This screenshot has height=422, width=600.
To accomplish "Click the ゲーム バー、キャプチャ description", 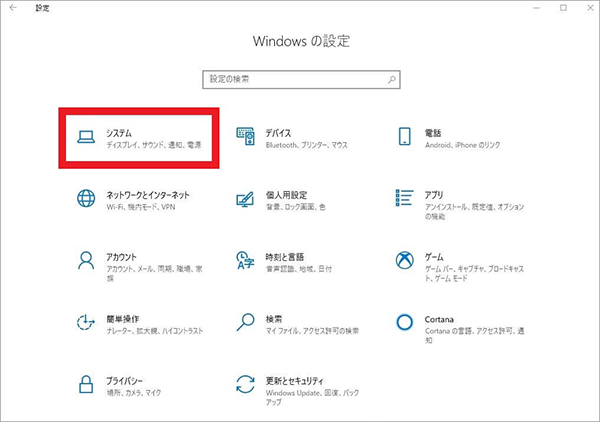I will pos(474,274).
